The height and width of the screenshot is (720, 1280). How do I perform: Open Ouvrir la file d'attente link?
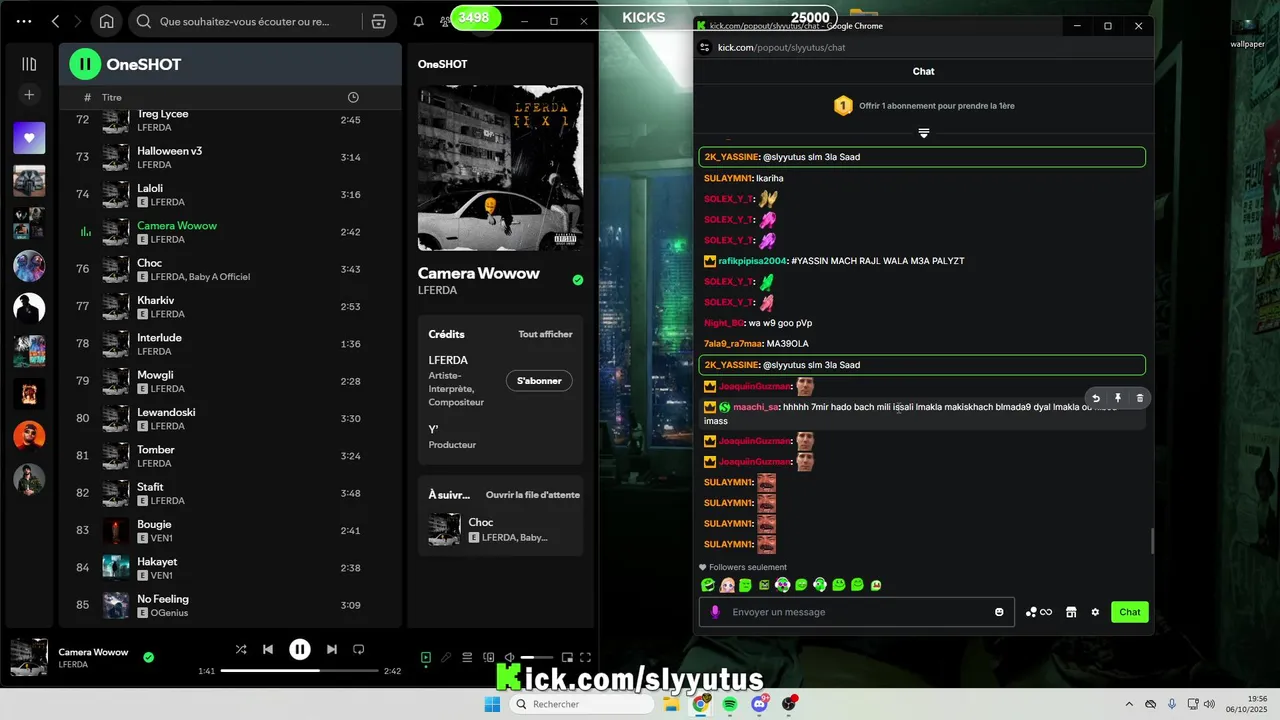533,495
